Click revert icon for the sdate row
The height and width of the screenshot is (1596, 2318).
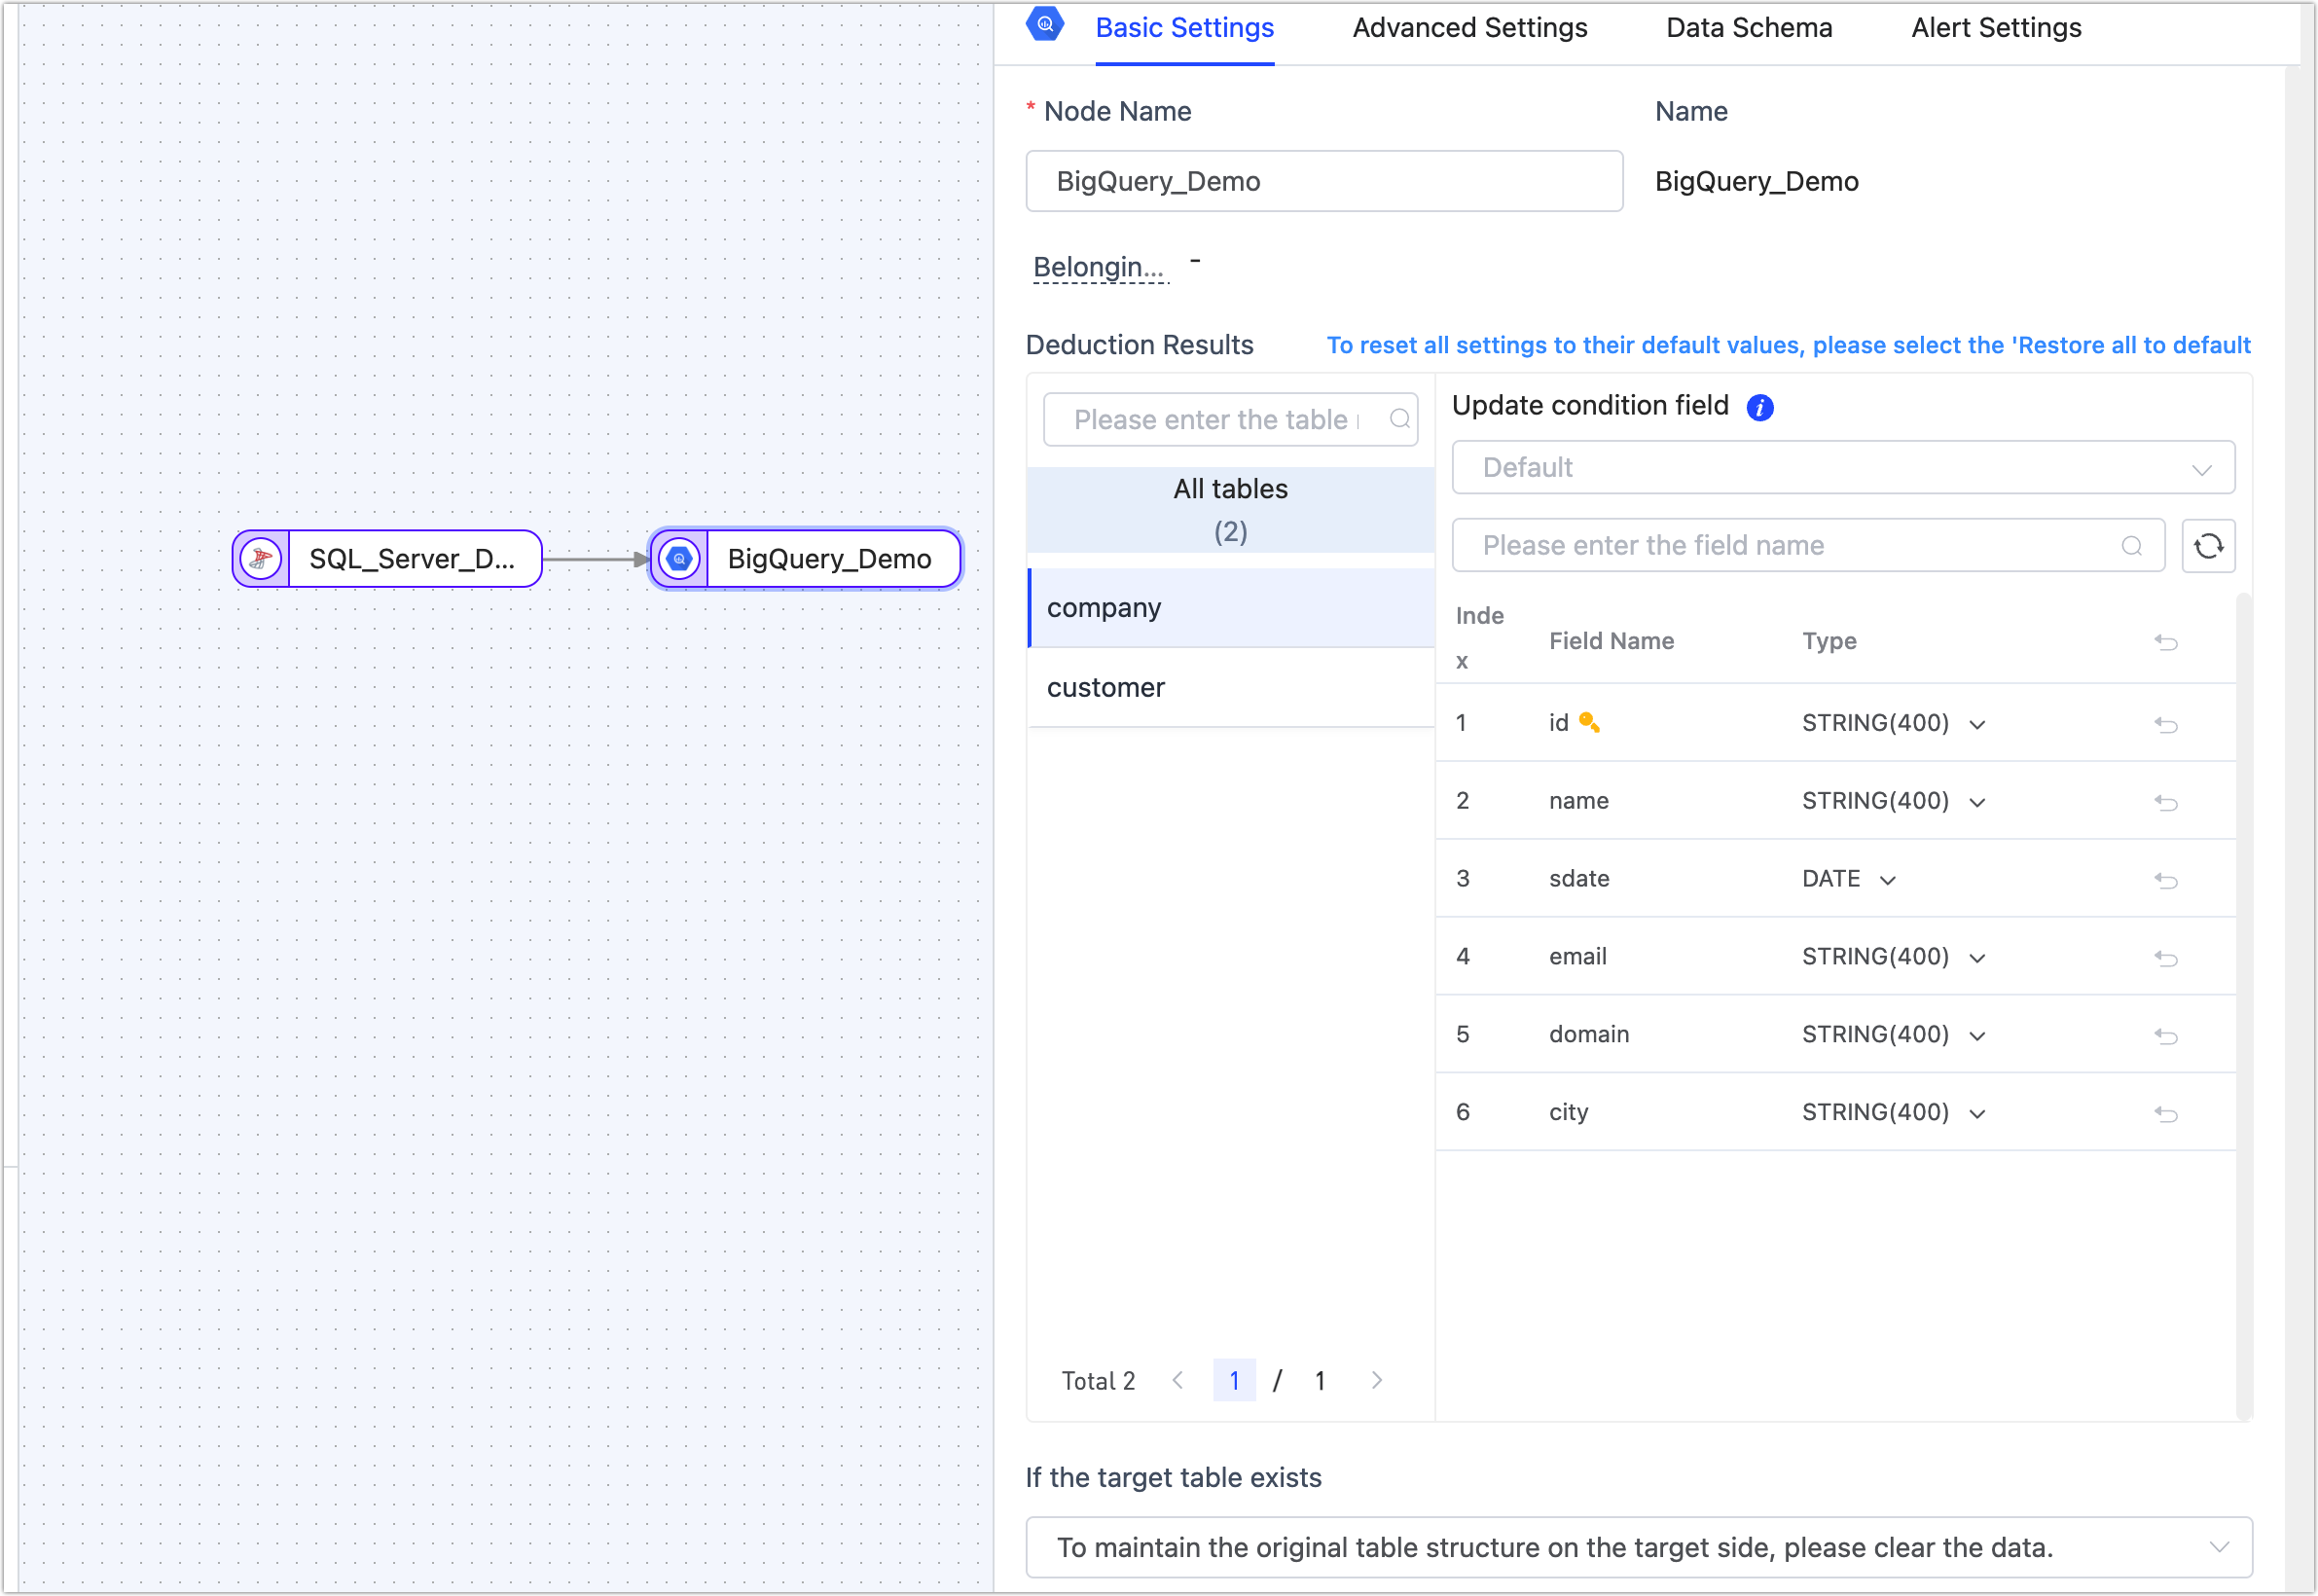[x=2165, y=880]
